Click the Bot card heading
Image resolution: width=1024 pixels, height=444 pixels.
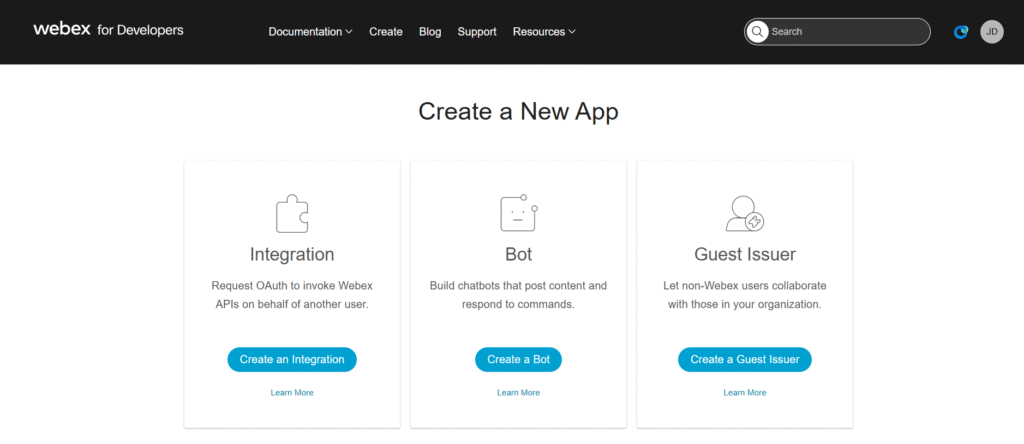pos(519,254)
